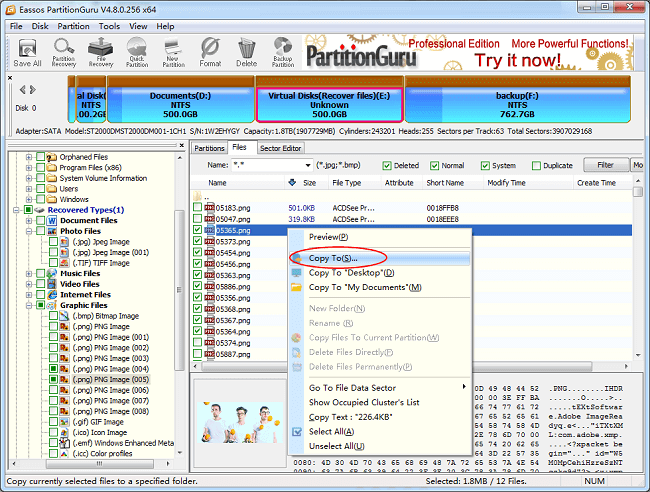Choose Copy To(S)... menu entry
Image resolution: width=650 pixels, height=492 pixels.
(x=380, y=258)
